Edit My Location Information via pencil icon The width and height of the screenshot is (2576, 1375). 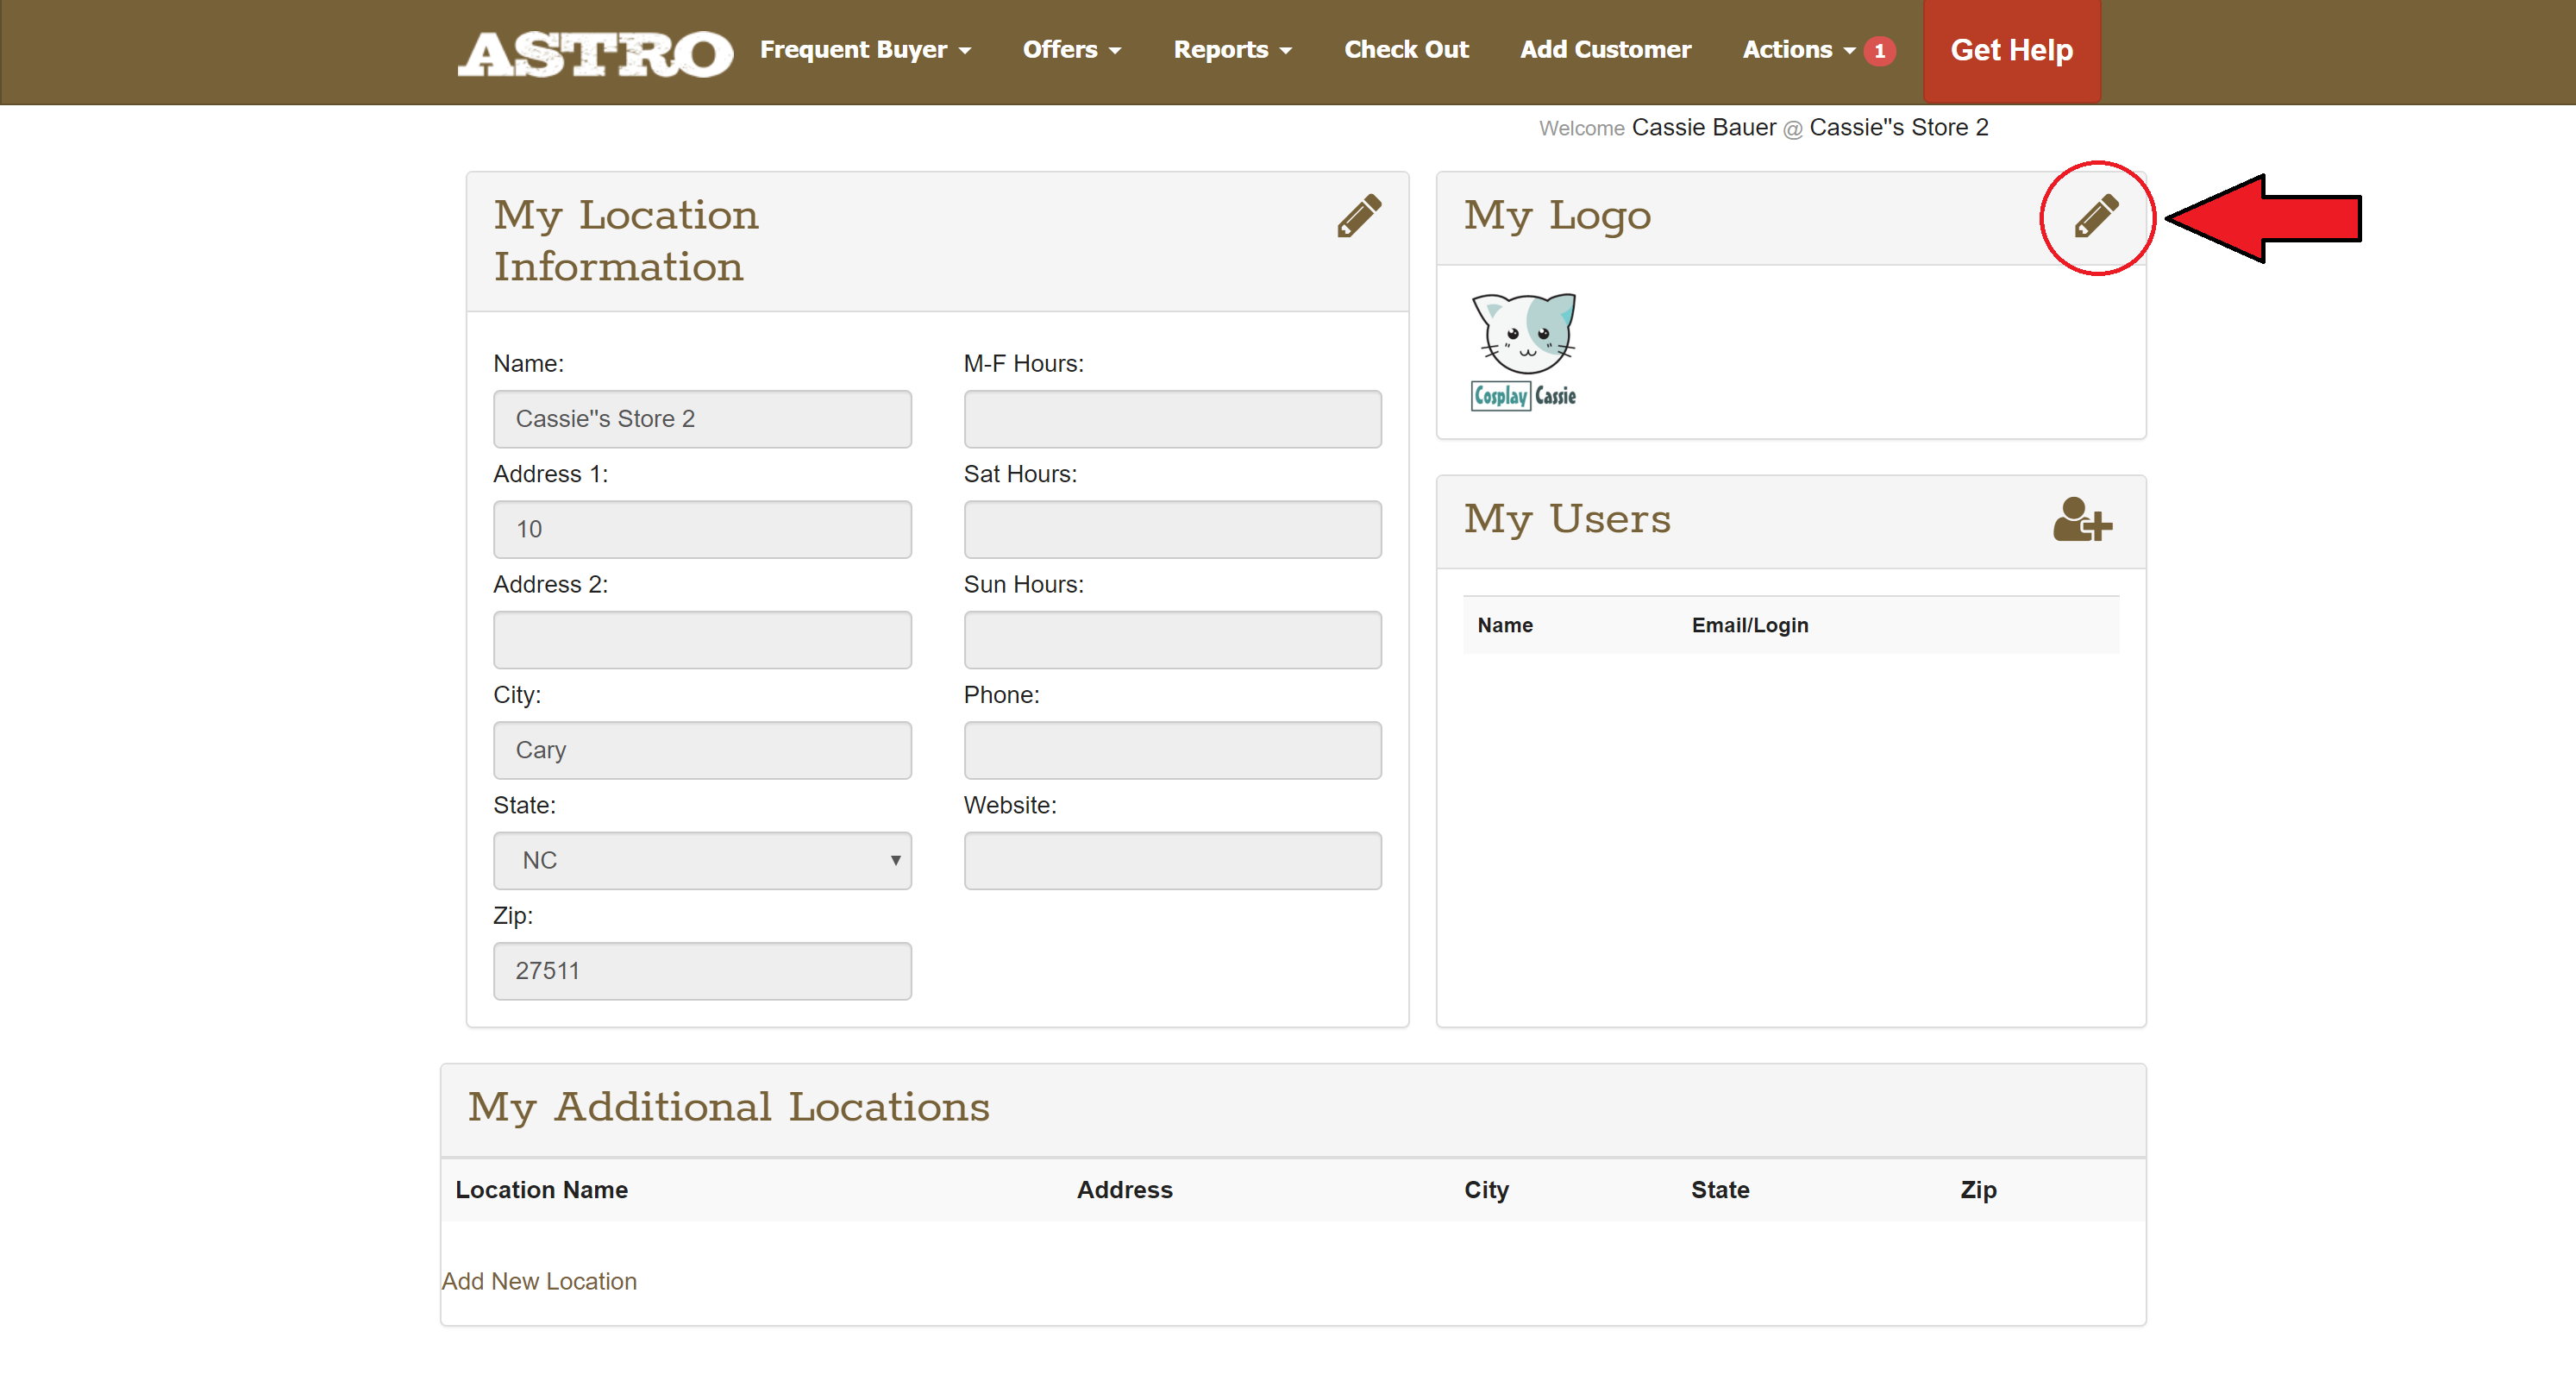coord(1359,216)
